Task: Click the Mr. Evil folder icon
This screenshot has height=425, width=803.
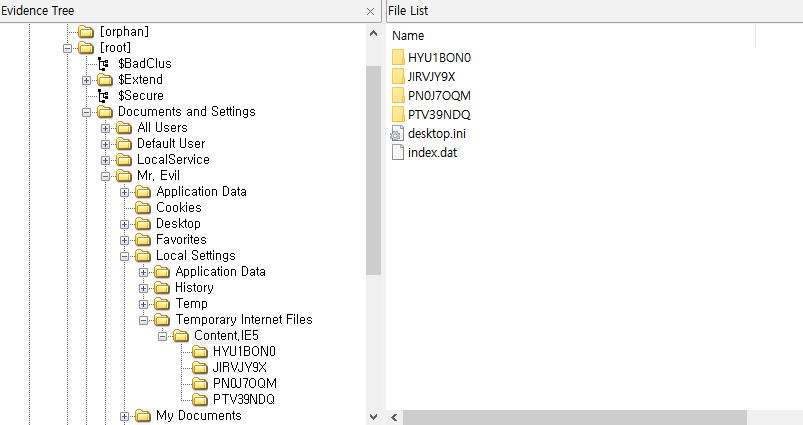Action: click(x=124, y=176)
